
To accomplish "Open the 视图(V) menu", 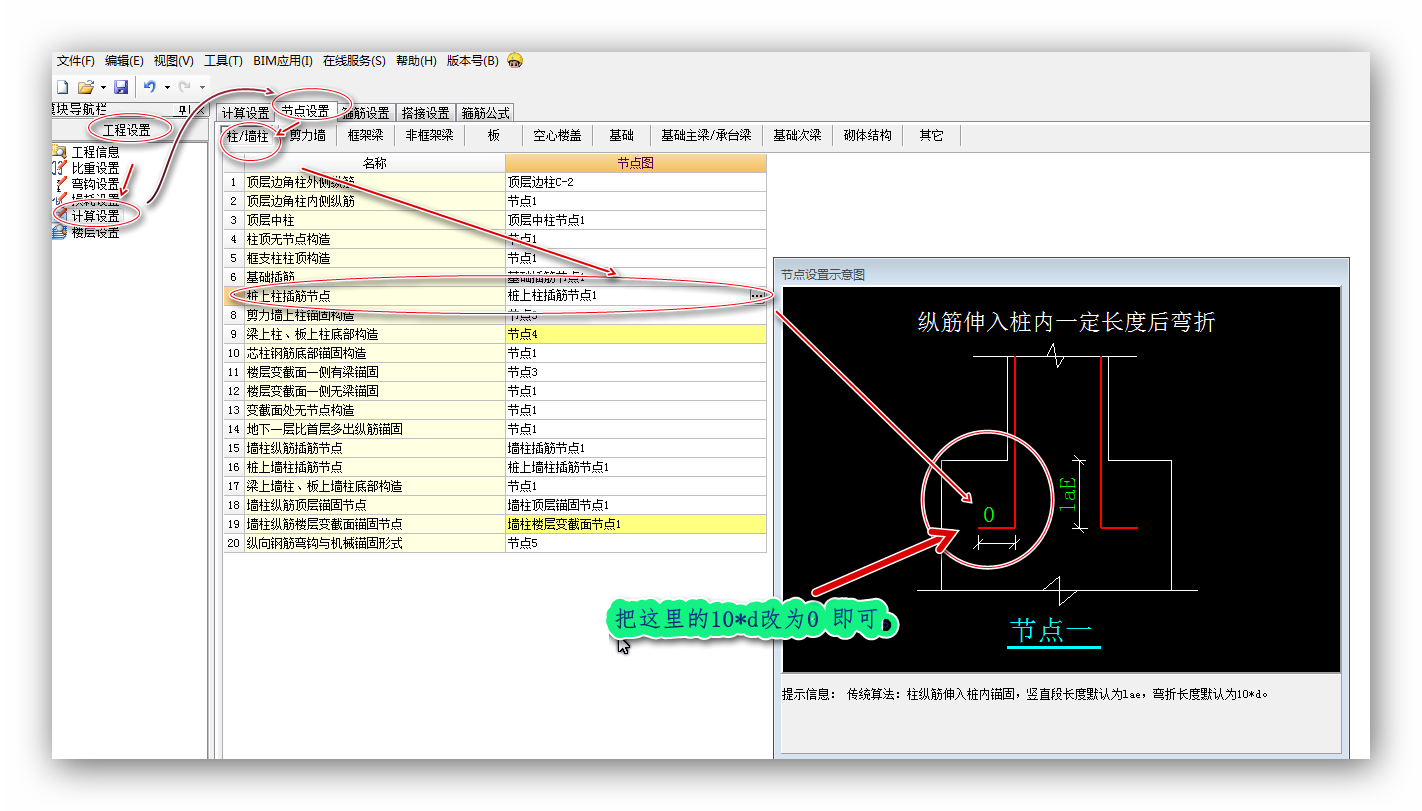I will pos(174,61).
